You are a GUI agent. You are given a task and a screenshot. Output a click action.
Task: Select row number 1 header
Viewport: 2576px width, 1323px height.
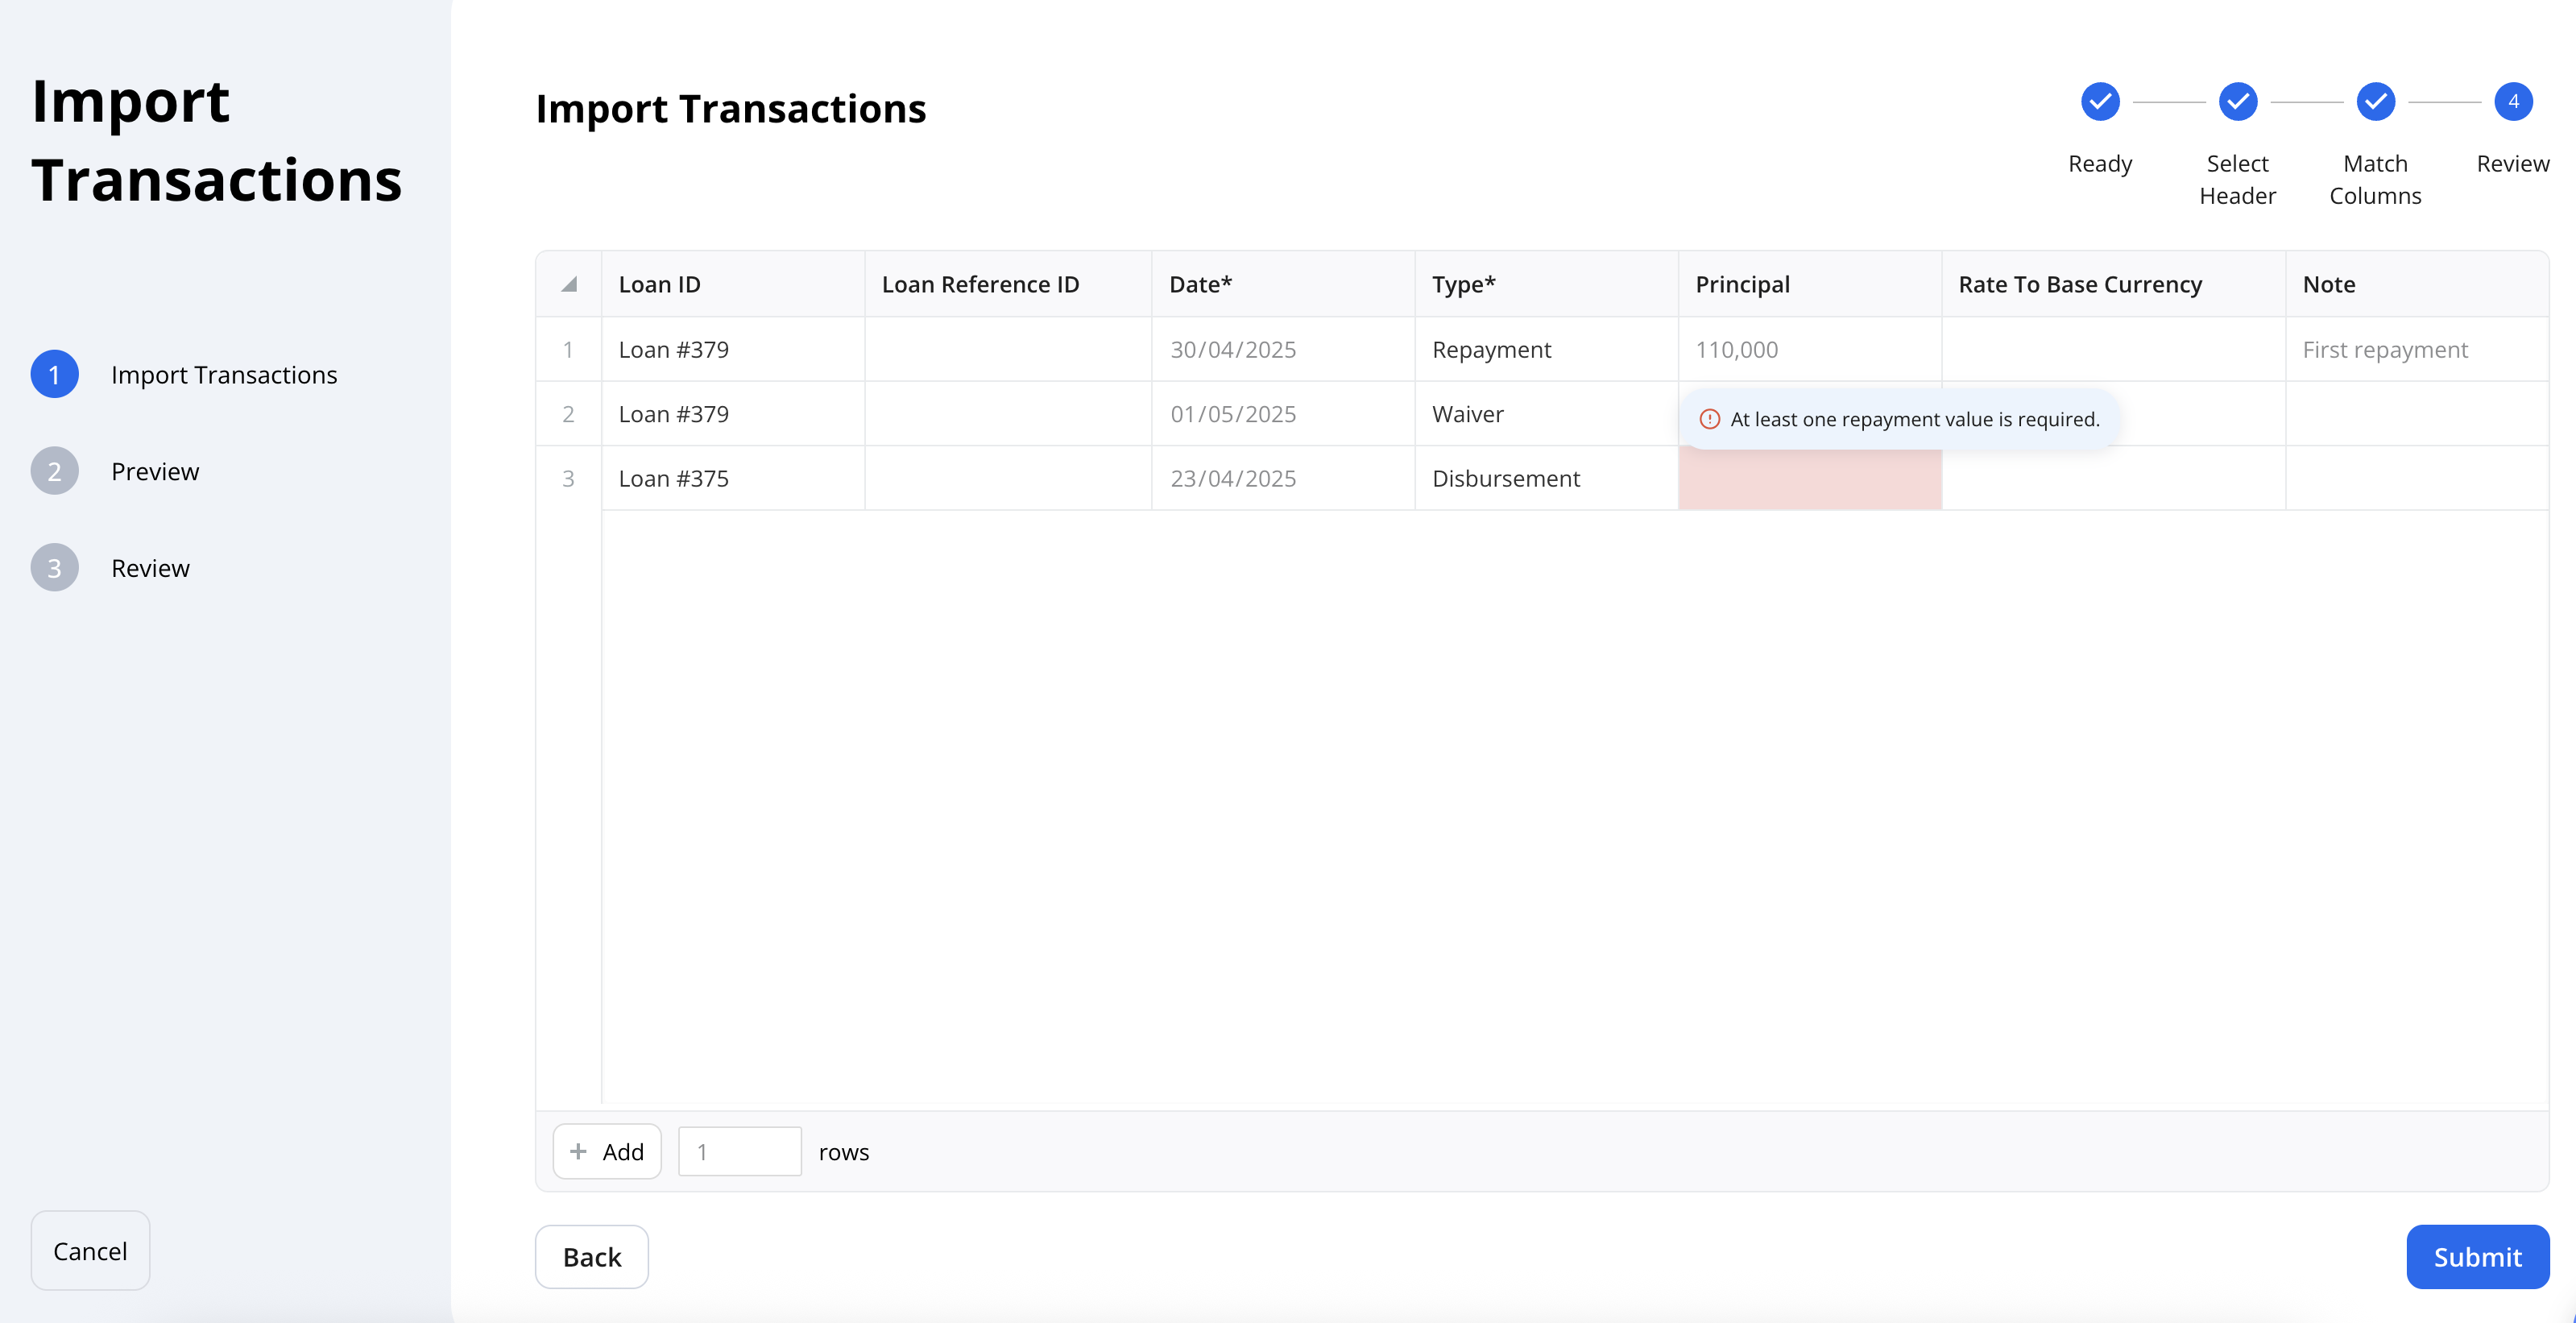point(569,349)
